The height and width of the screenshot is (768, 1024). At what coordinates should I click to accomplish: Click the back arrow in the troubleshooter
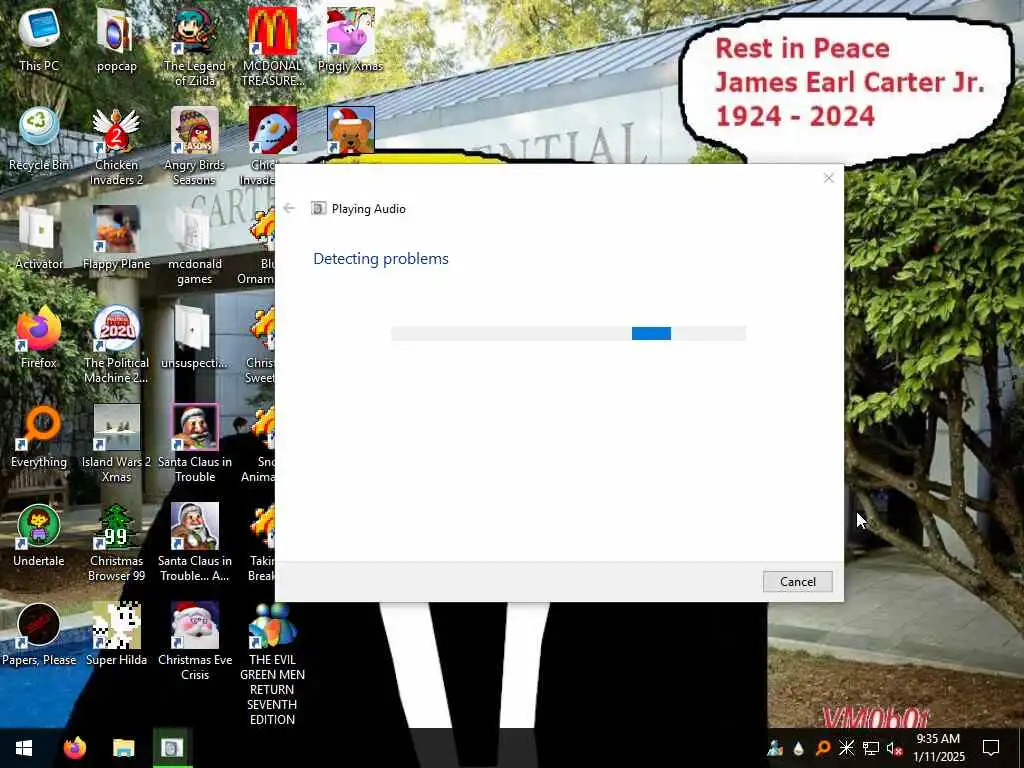(289, 208)
